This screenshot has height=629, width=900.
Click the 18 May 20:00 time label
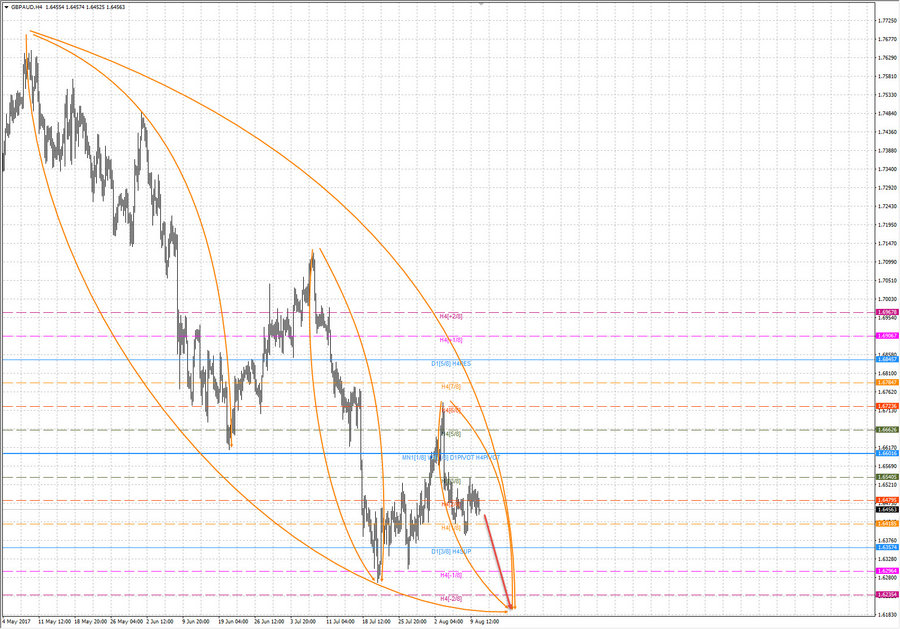(x=91, y=621)
